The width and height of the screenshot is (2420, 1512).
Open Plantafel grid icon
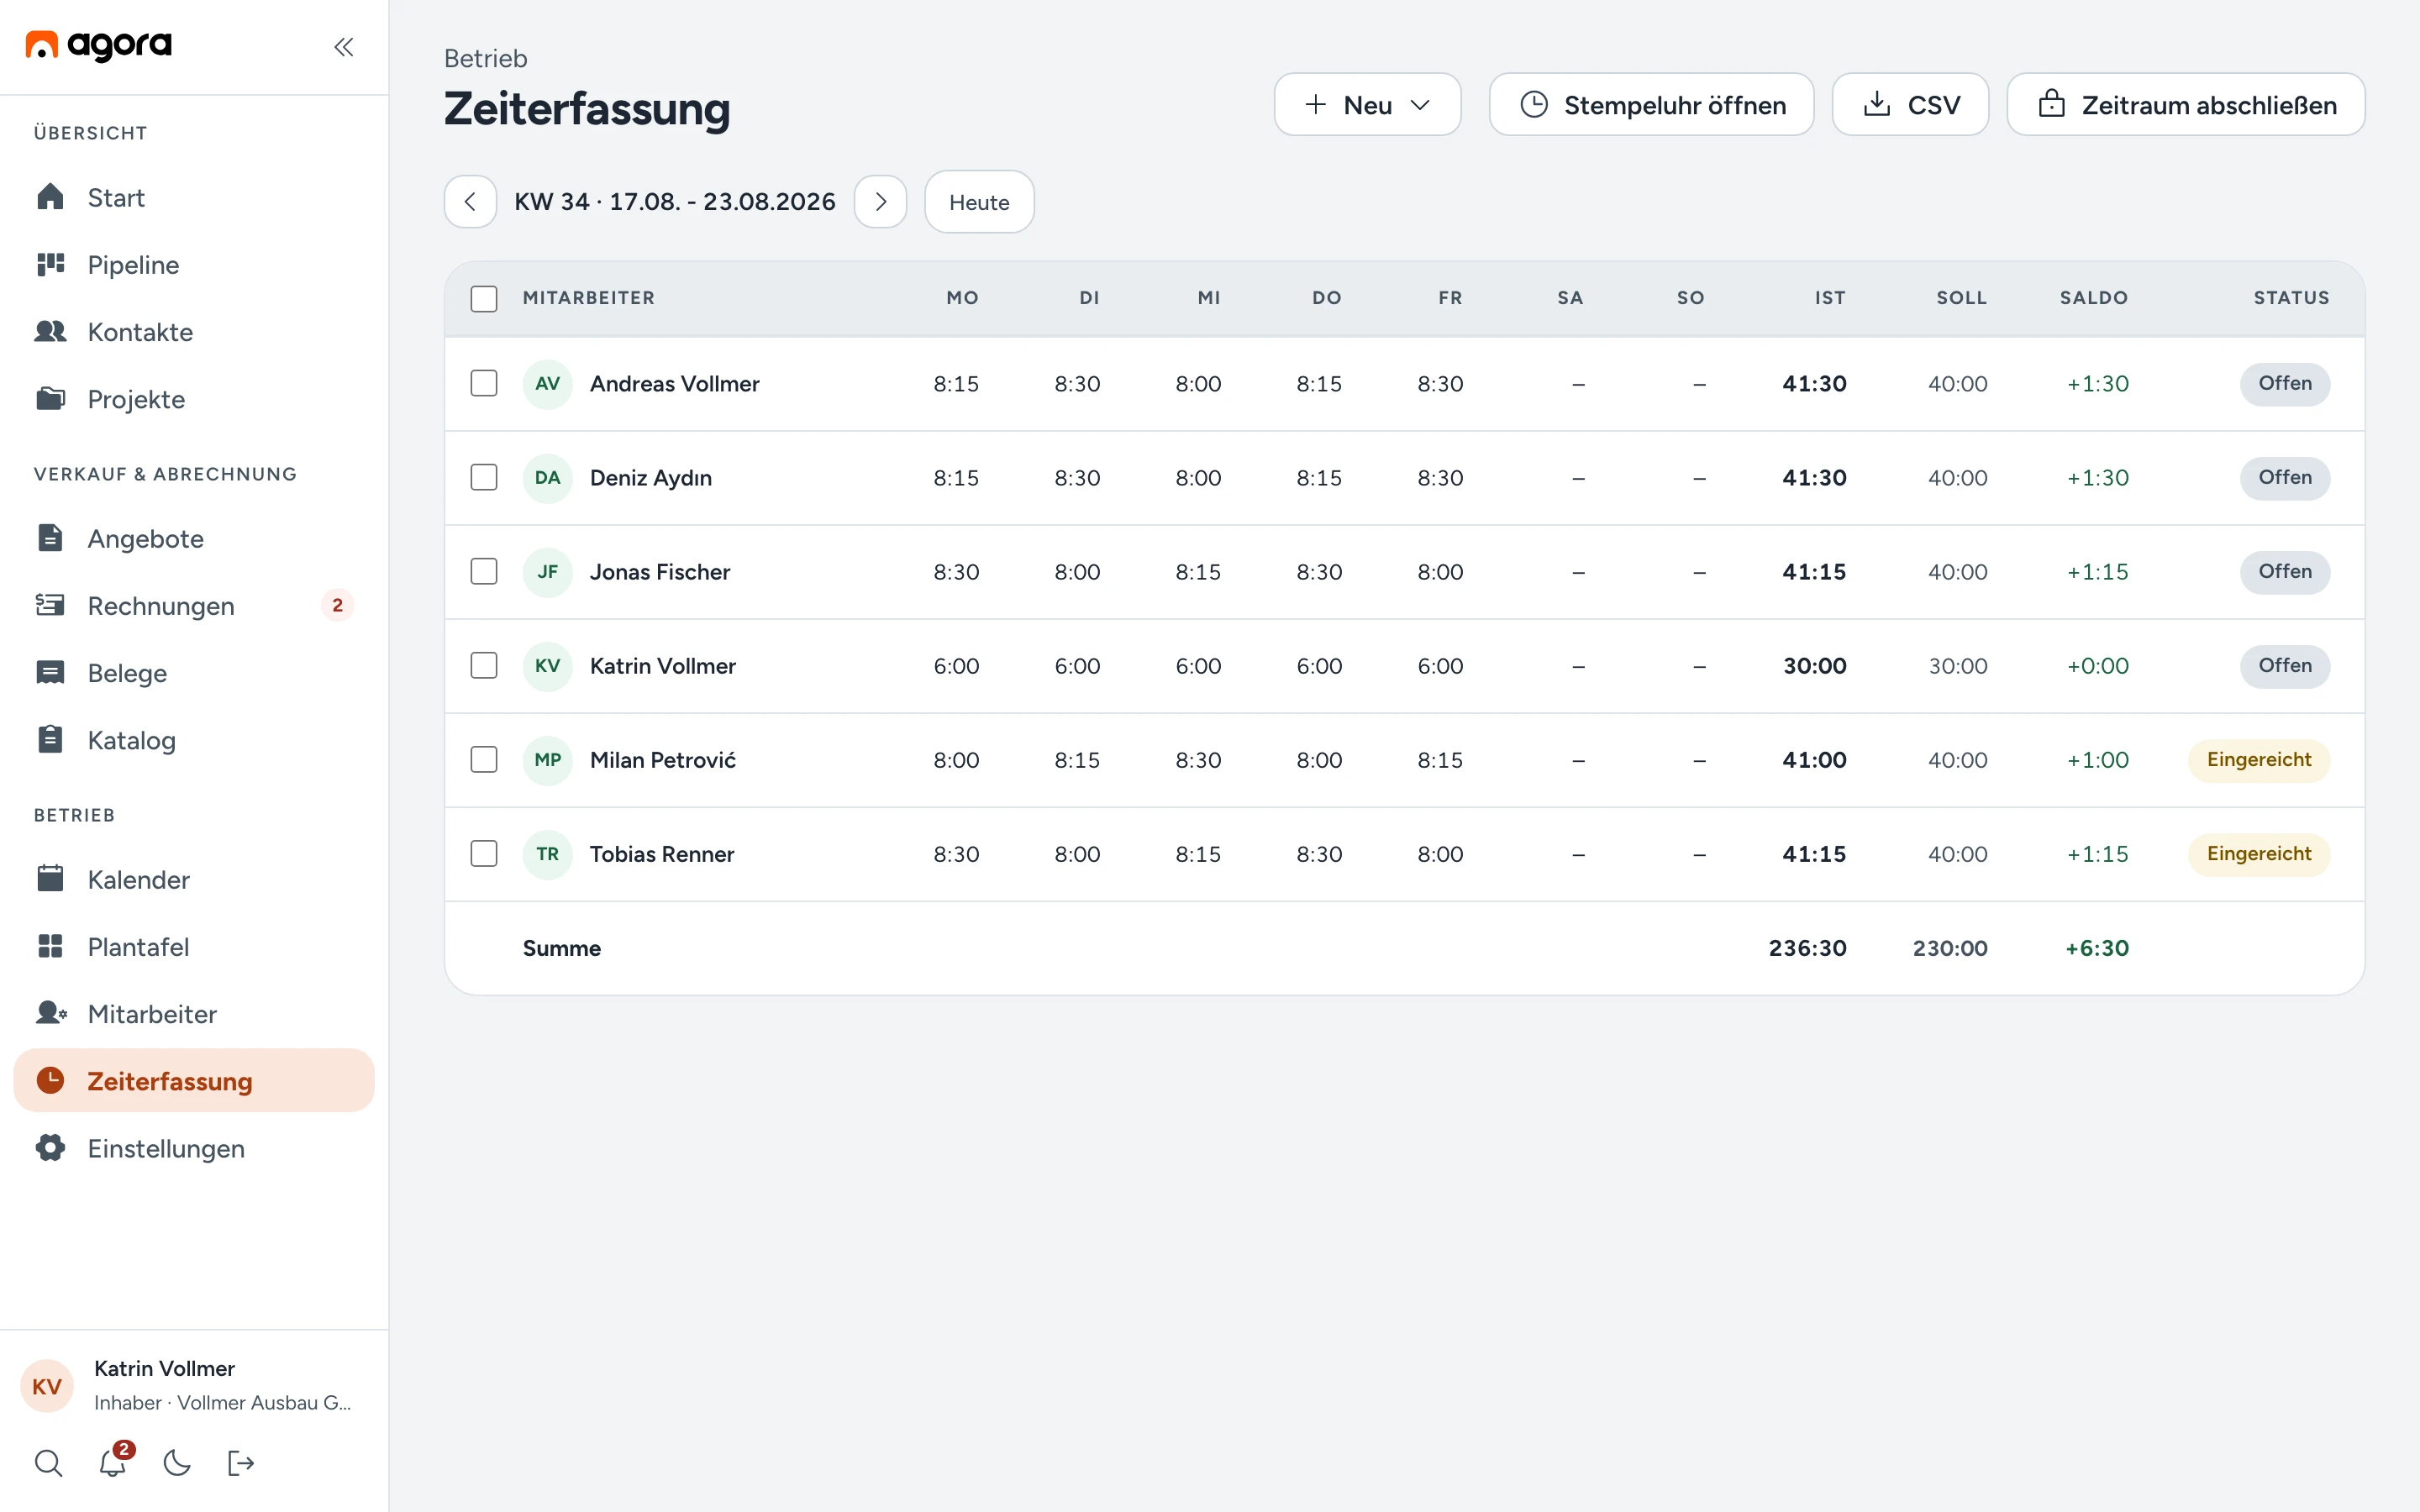(50, 946)
